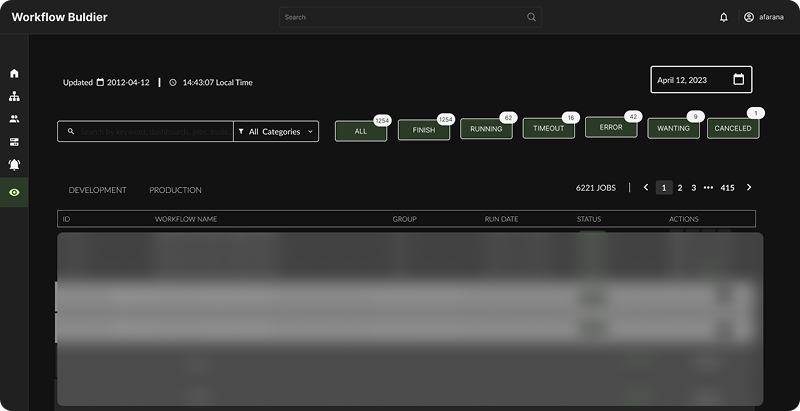The height and width of the screenshot is (411, 800).
Task: Open calendar icon in date picker
Action: click(x=738, y=80)
